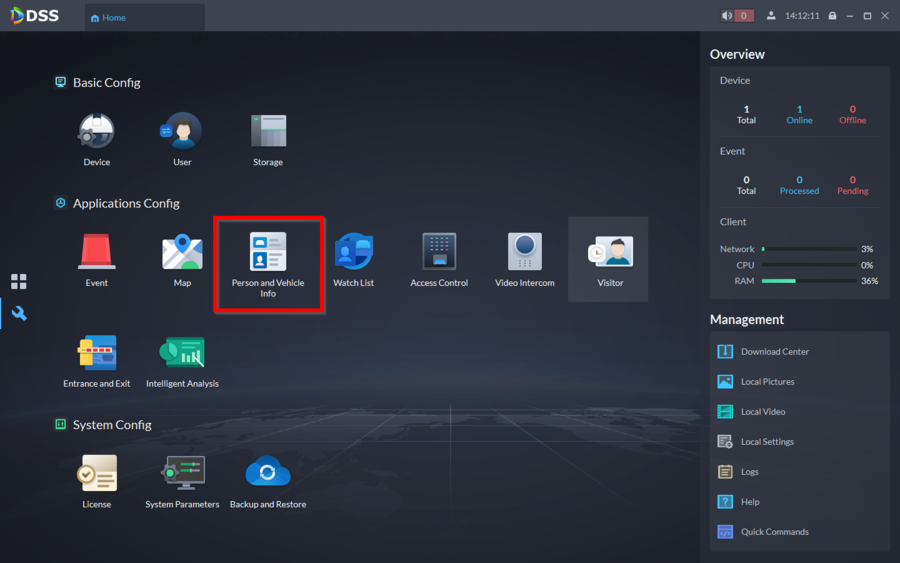Click the DSS logo
Screen dimensions: 900x563
(34, 15)
